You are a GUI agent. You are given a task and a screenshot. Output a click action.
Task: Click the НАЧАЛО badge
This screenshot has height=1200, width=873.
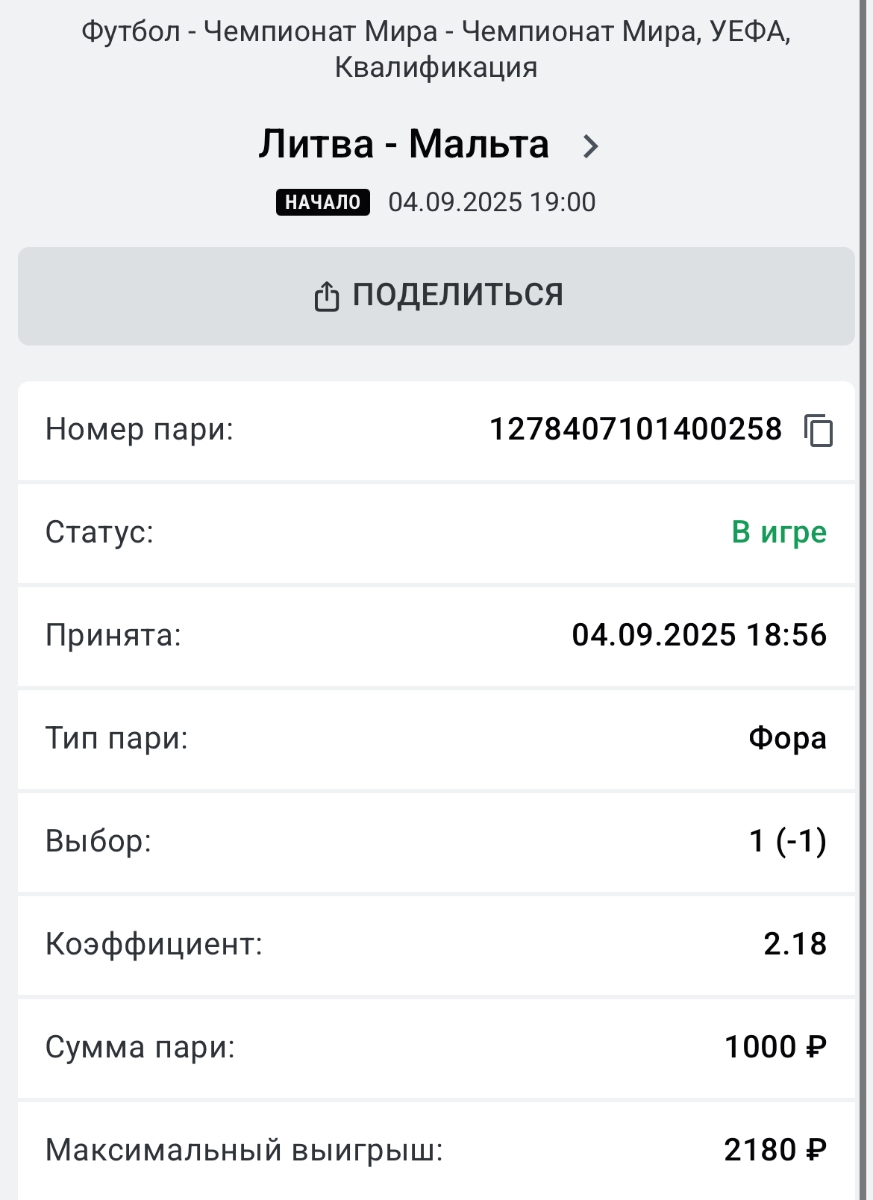coord(323,202)
